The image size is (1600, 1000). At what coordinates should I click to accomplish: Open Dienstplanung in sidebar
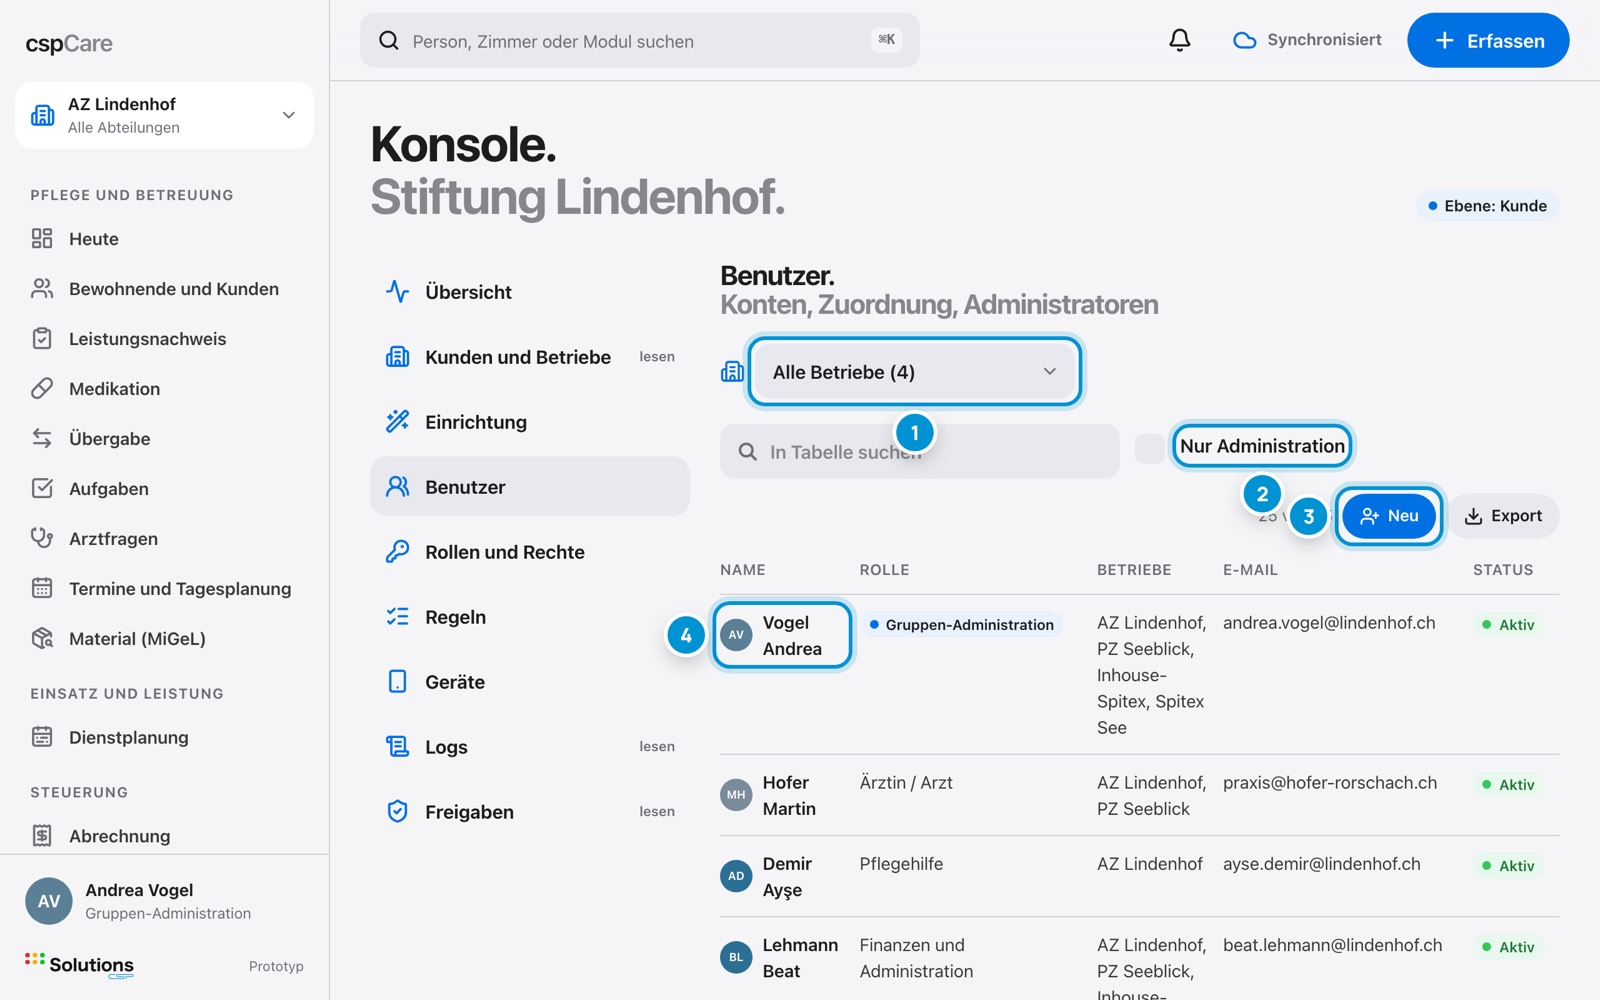[165, 738]
